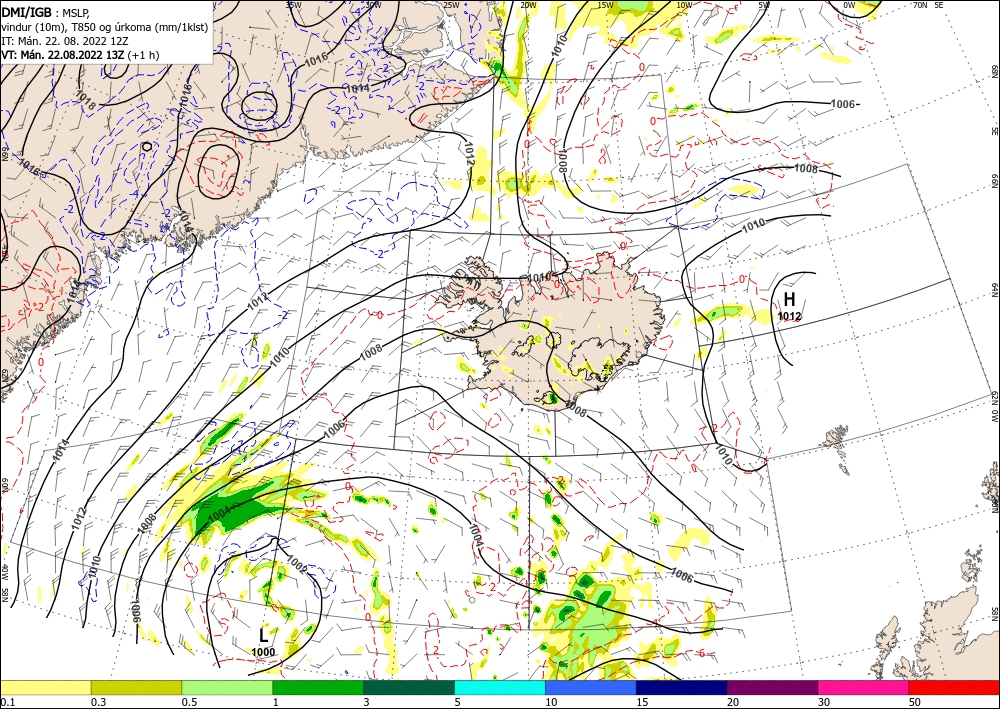Click the '1018' isobar label over Greenland
Screen dimensions: 1000x709
tap(85, 98)
